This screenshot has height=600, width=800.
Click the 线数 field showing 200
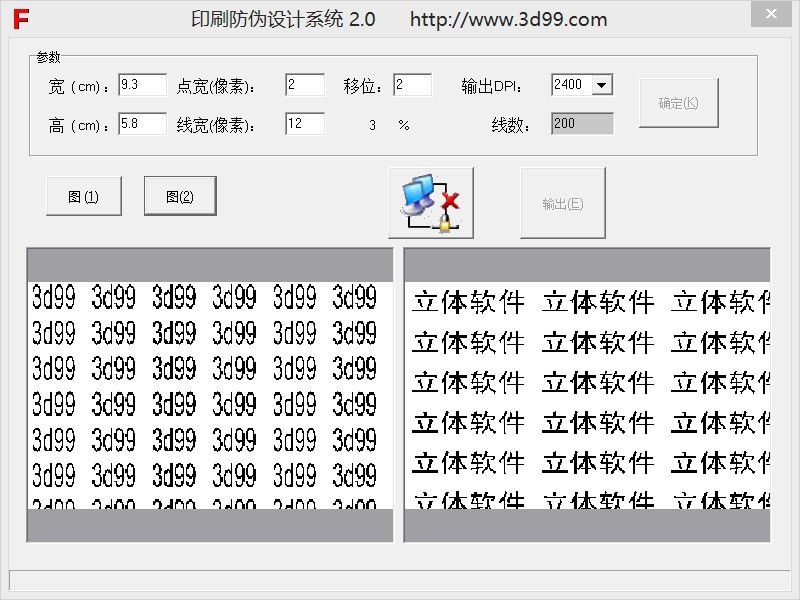click(x=581, y=124)
